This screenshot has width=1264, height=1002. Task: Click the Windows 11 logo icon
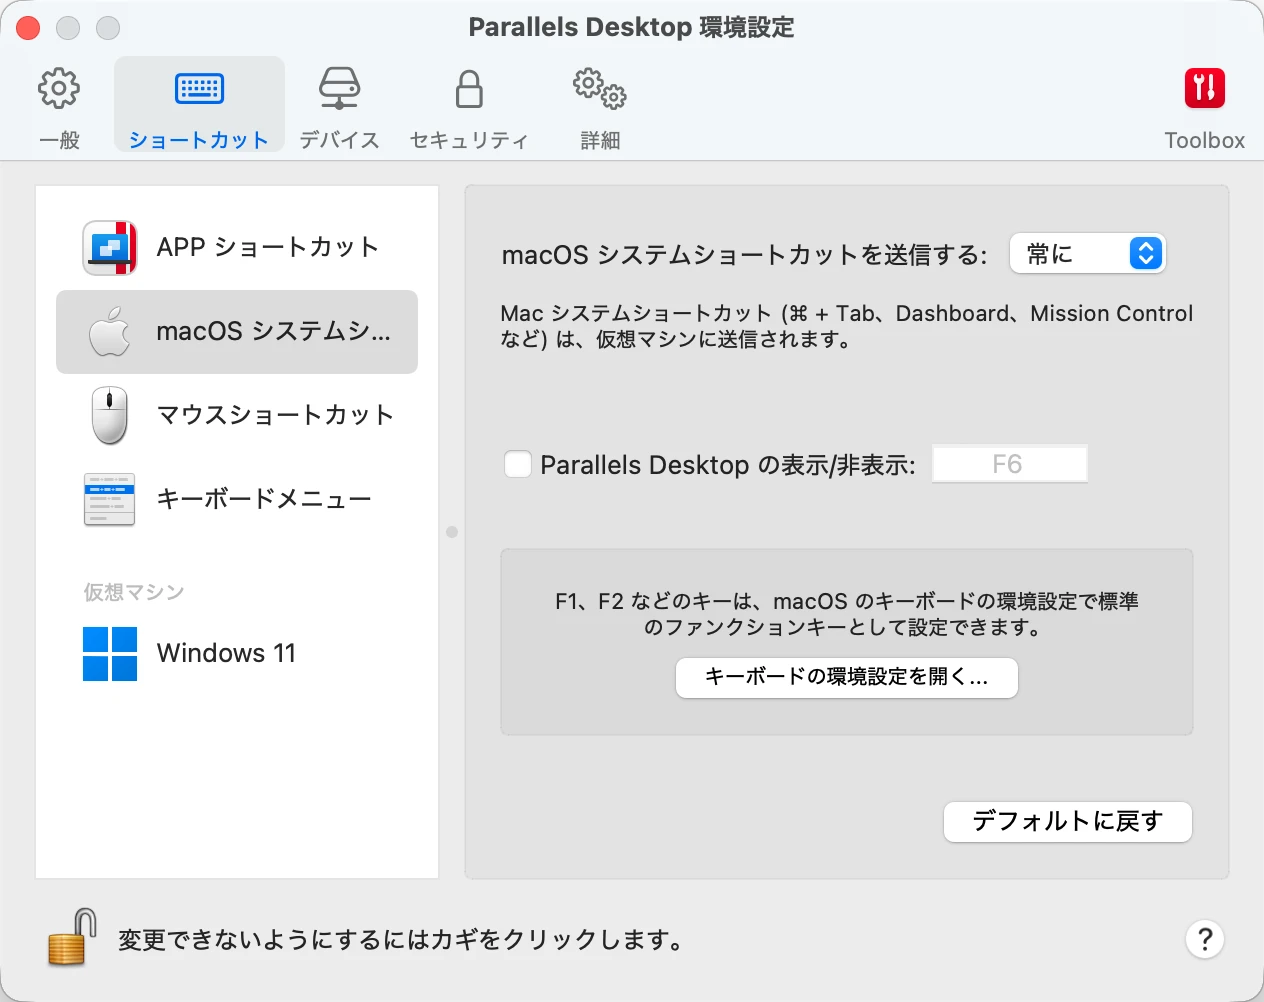tap(110, 654)
